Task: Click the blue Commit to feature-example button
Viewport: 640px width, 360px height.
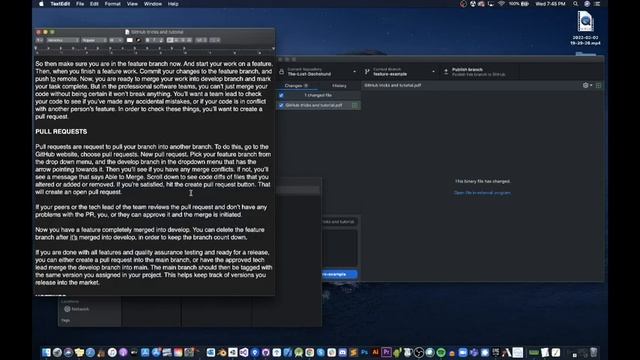Action: (340, 274)
